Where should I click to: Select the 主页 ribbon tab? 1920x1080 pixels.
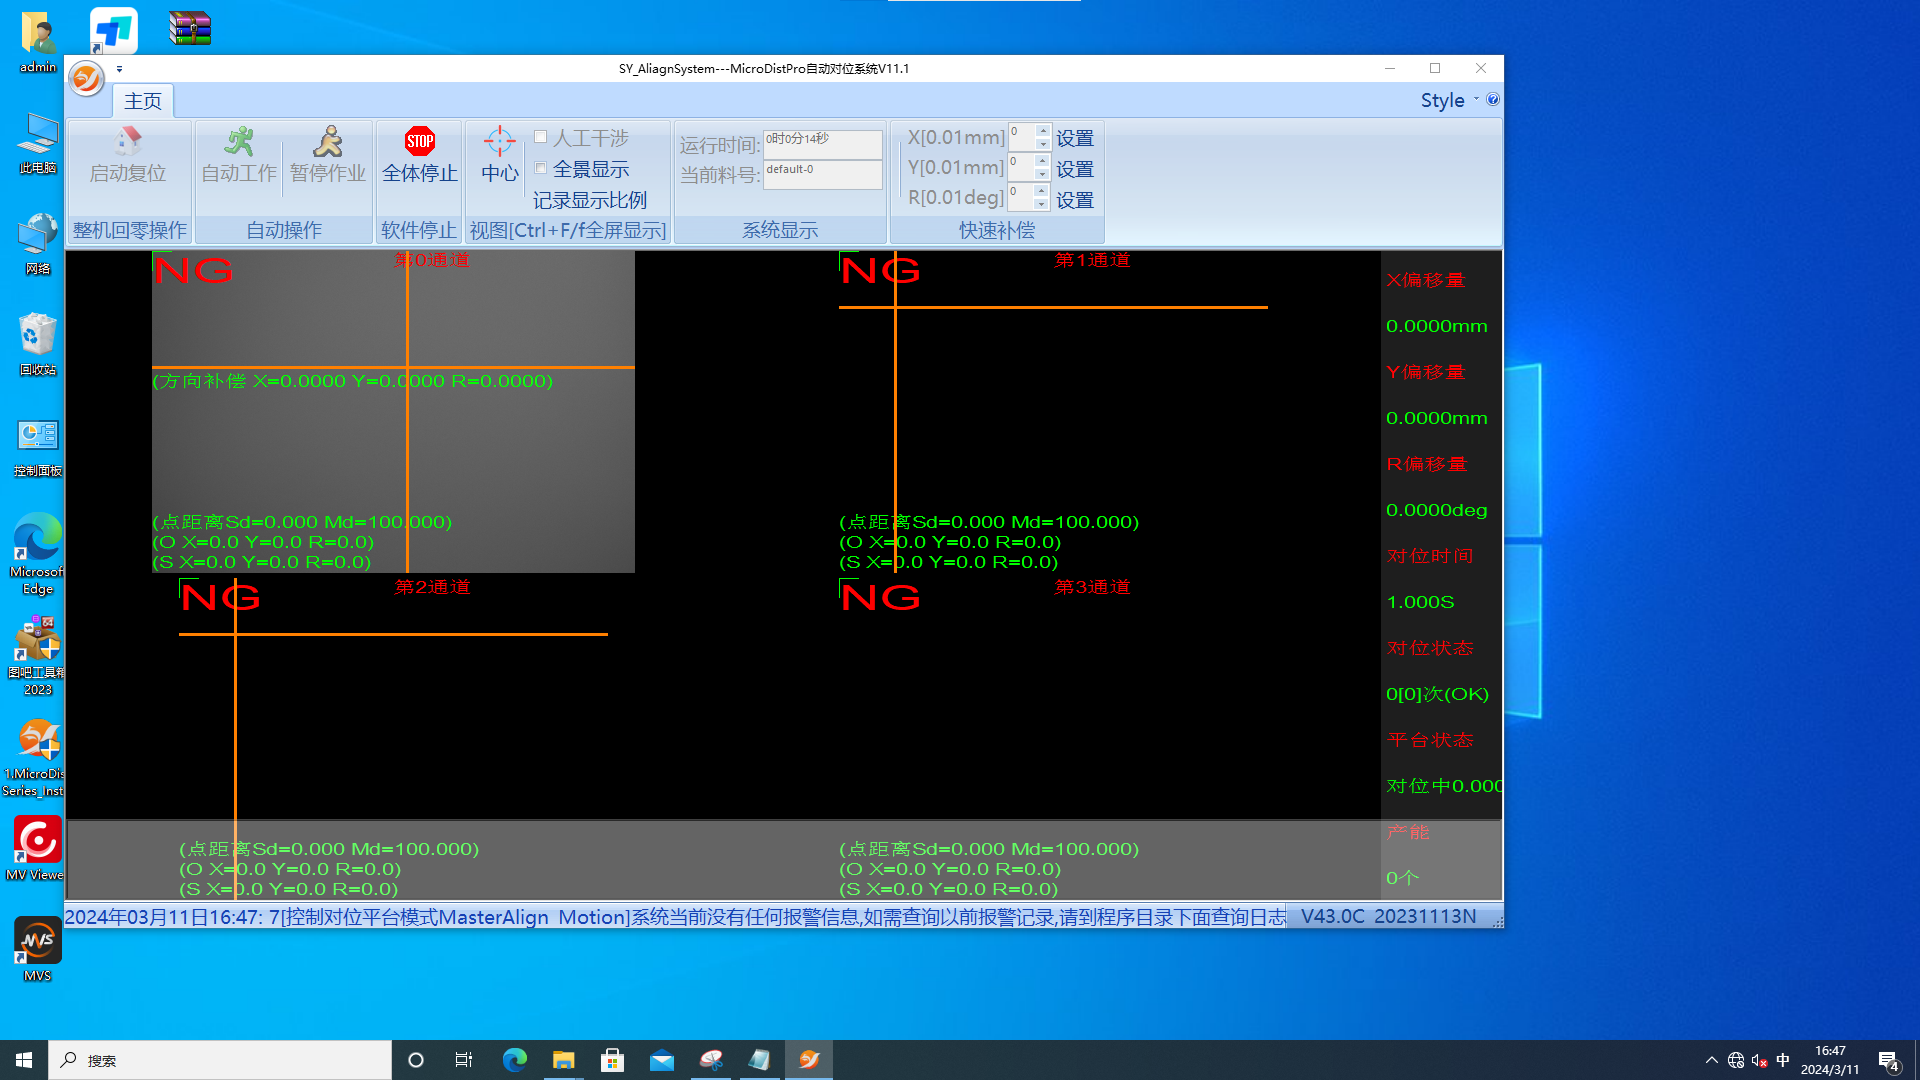(x=143, y=101)
